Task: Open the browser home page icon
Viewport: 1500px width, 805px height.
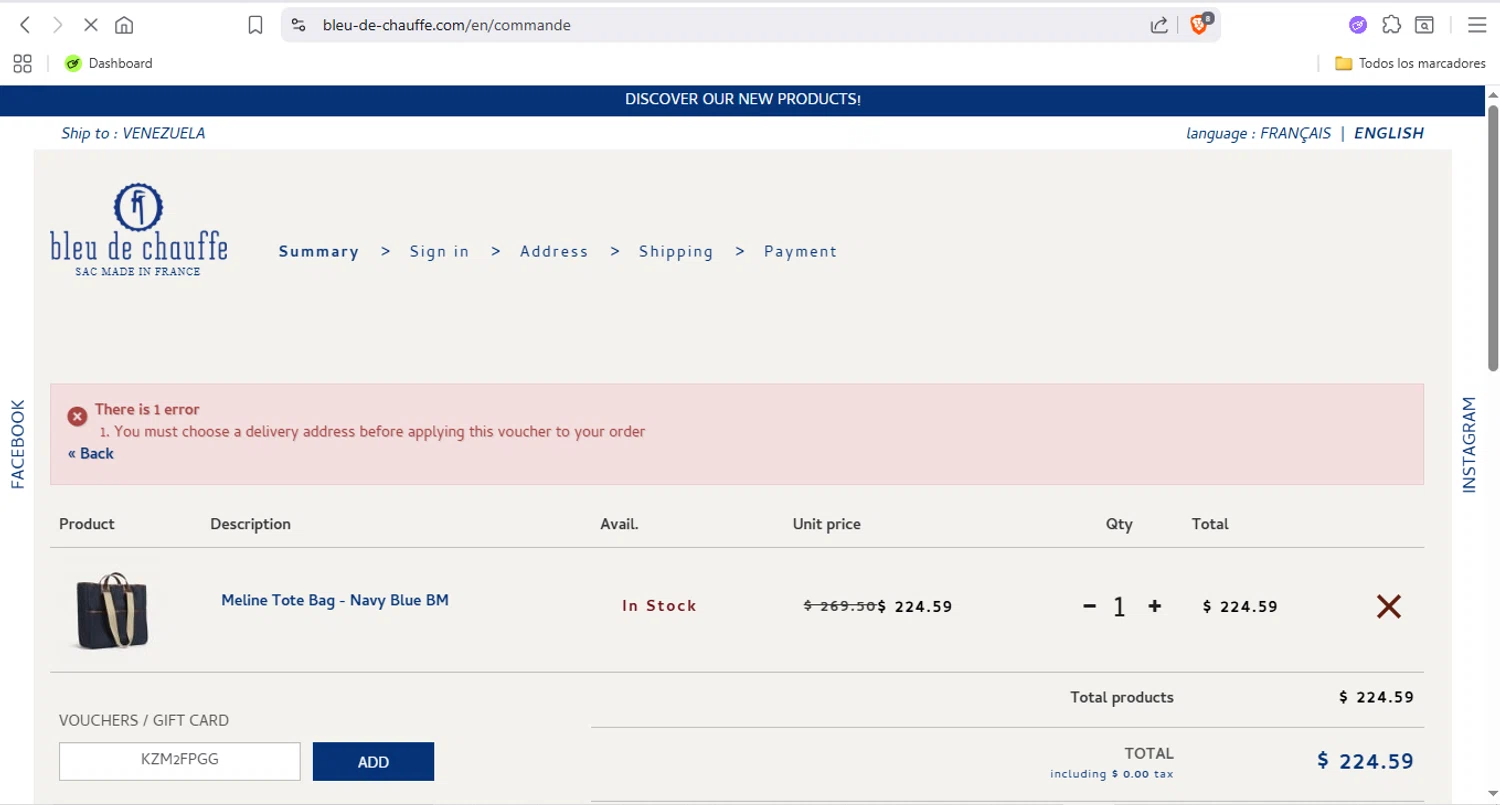Action: (124, 25)
